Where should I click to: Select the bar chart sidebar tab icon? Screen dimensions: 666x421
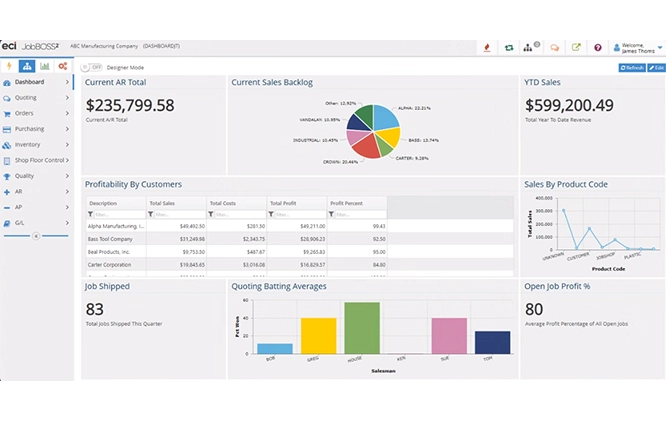(45, 66)
